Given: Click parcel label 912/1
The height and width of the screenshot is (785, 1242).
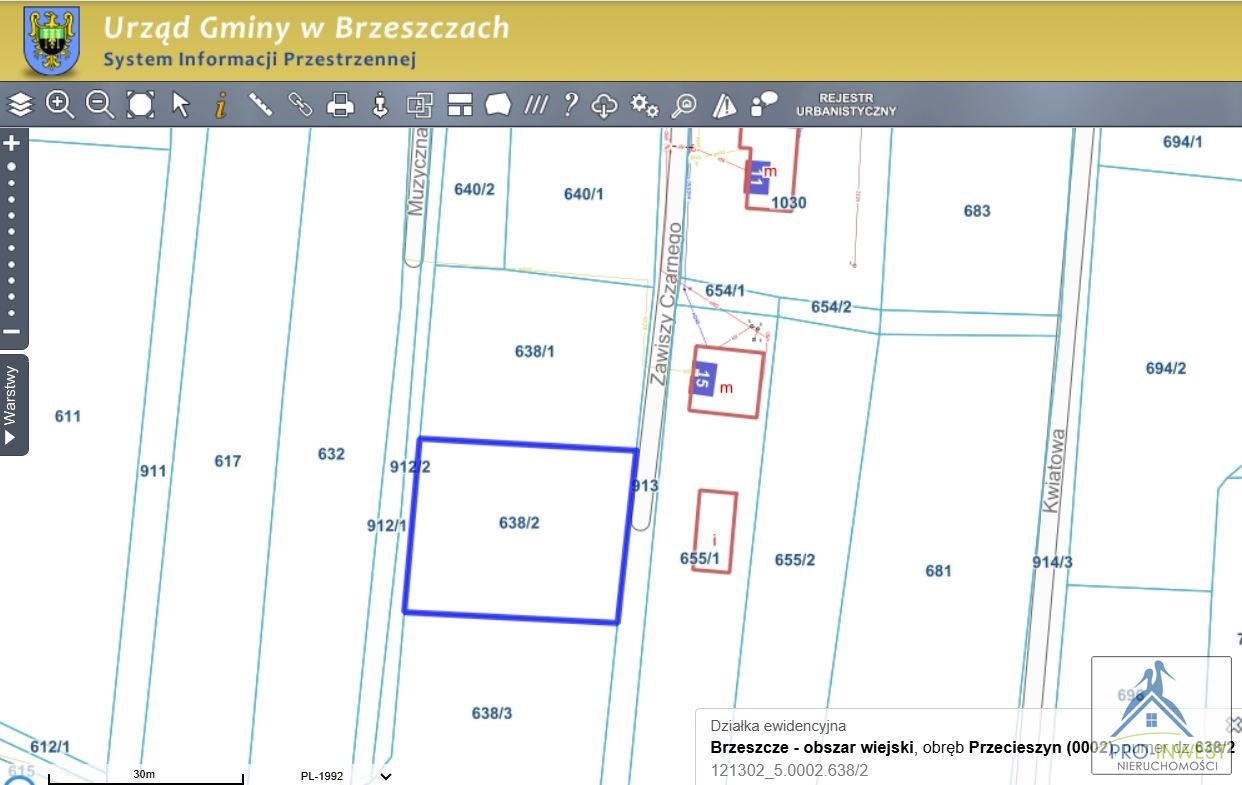Looking at the screenshot, I should click(x=387, y=526).
